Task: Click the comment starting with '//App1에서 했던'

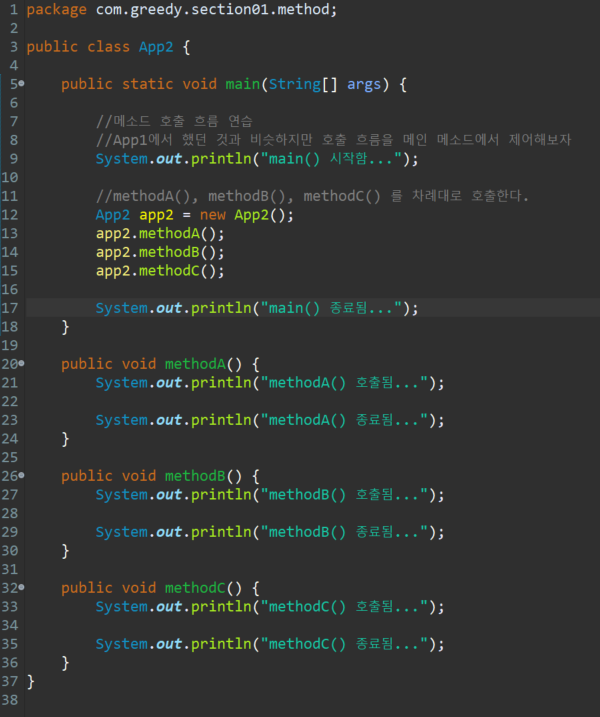Action: coord(333,140)
